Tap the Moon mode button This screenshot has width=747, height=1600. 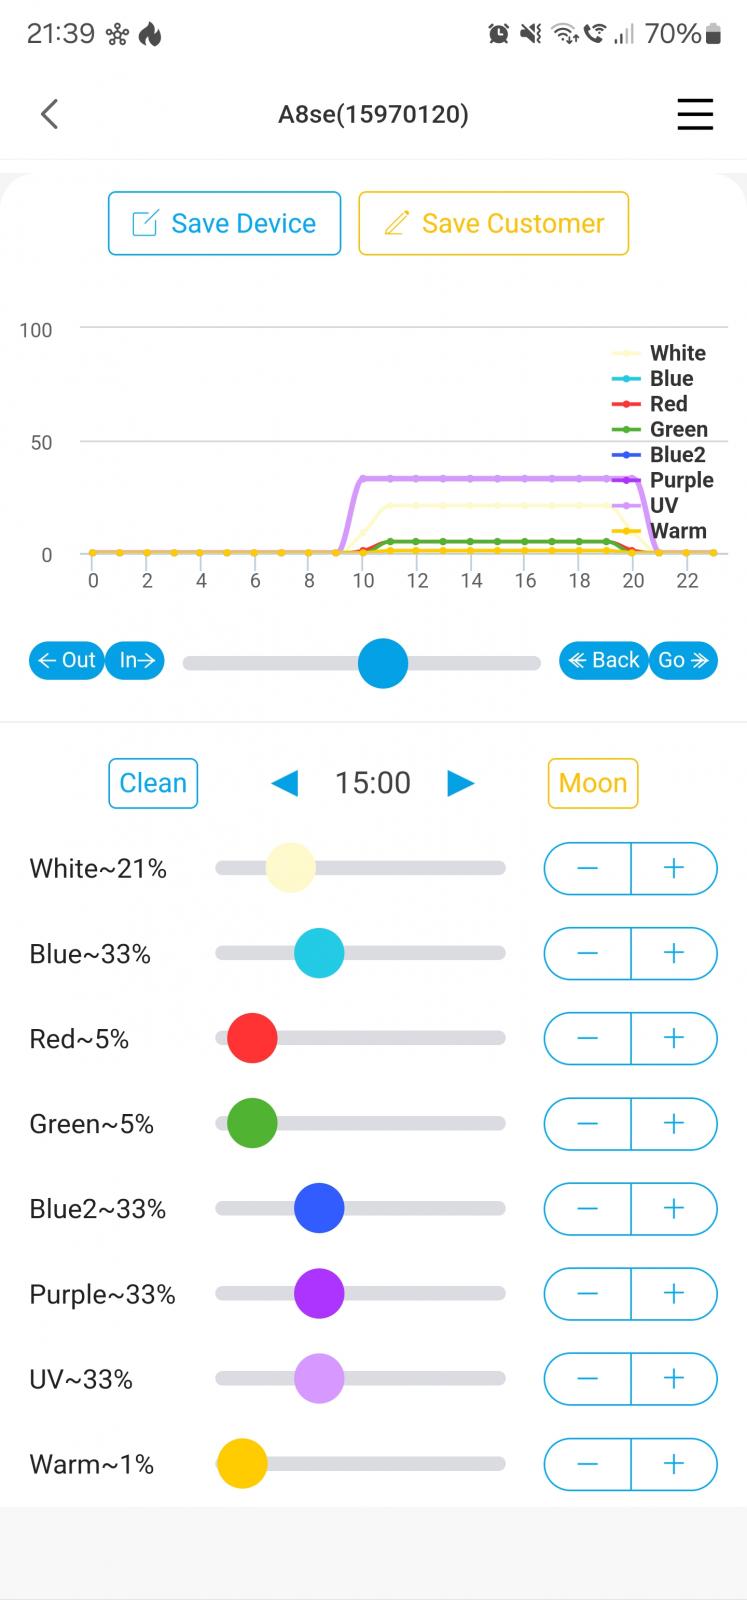coord(592,783)
